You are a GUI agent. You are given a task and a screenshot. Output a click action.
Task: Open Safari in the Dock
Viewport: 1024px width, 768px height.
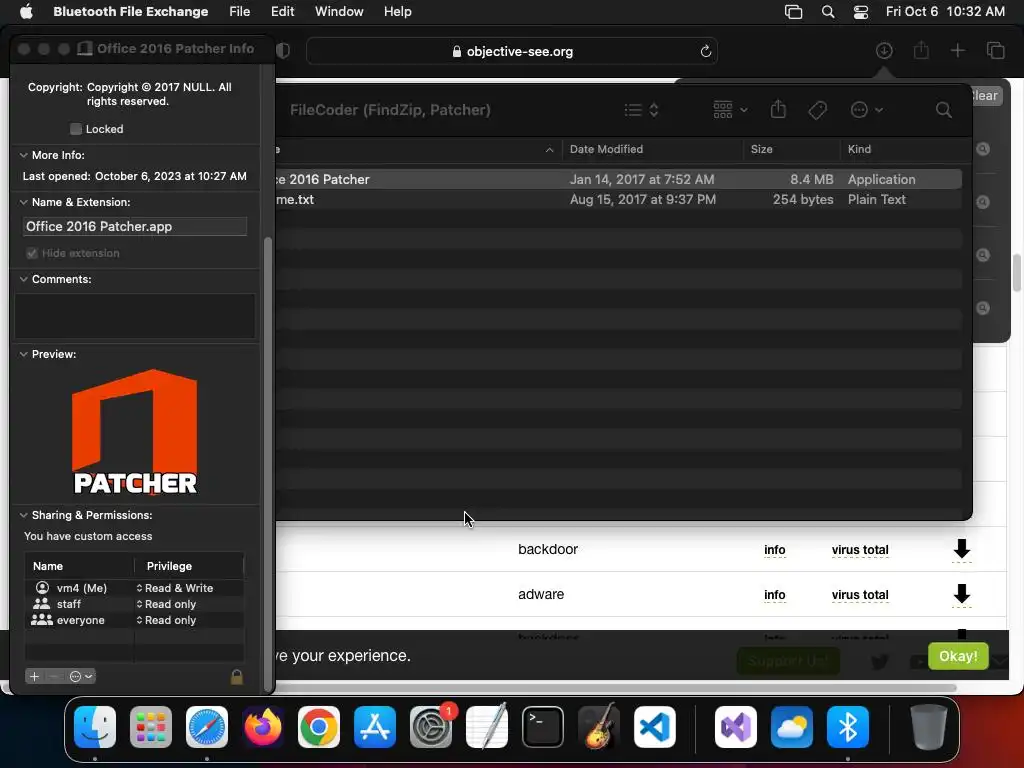click(207, 727)
